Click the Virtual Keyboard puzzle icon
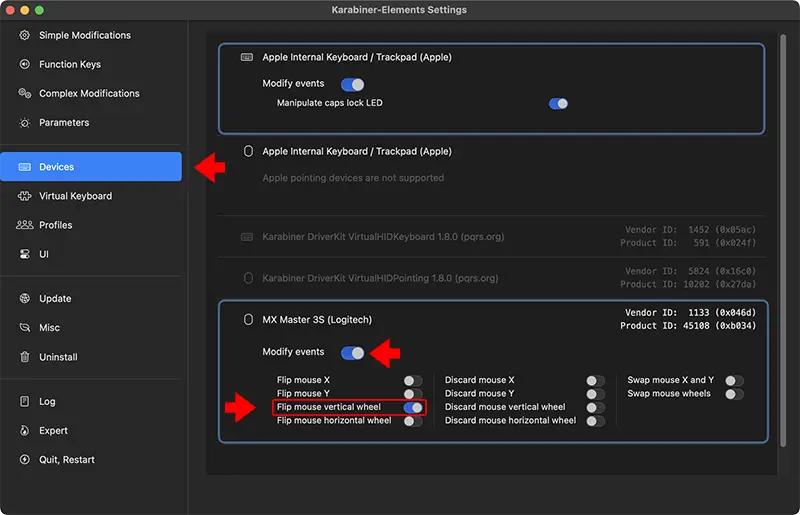The width and height of the screenshot is (800, 515). [x=24, y=196]
